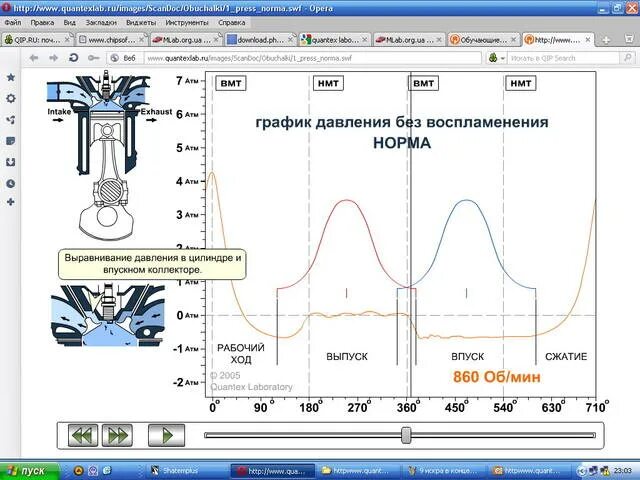Screen dimensions: 640x480
Task: Click the engine piston diagram image
Action: (x=105, y=155)
